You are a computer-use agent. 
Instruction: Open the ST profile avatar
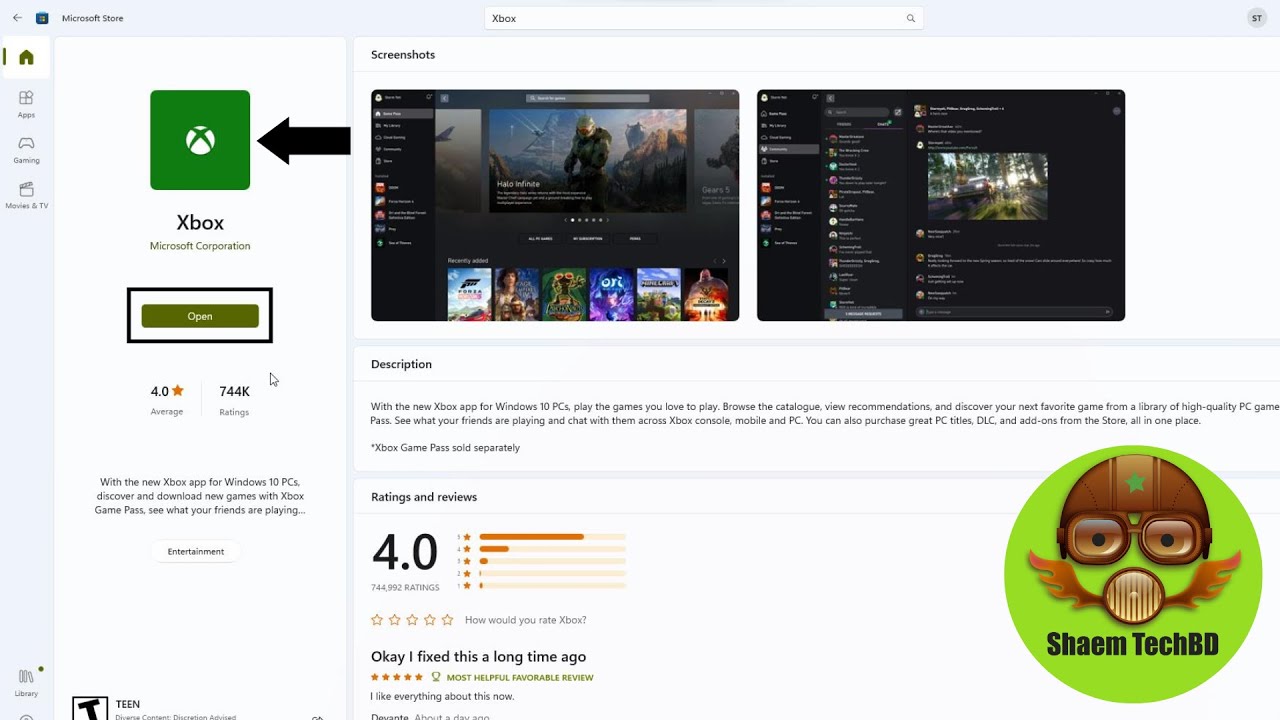point(1257,18)
